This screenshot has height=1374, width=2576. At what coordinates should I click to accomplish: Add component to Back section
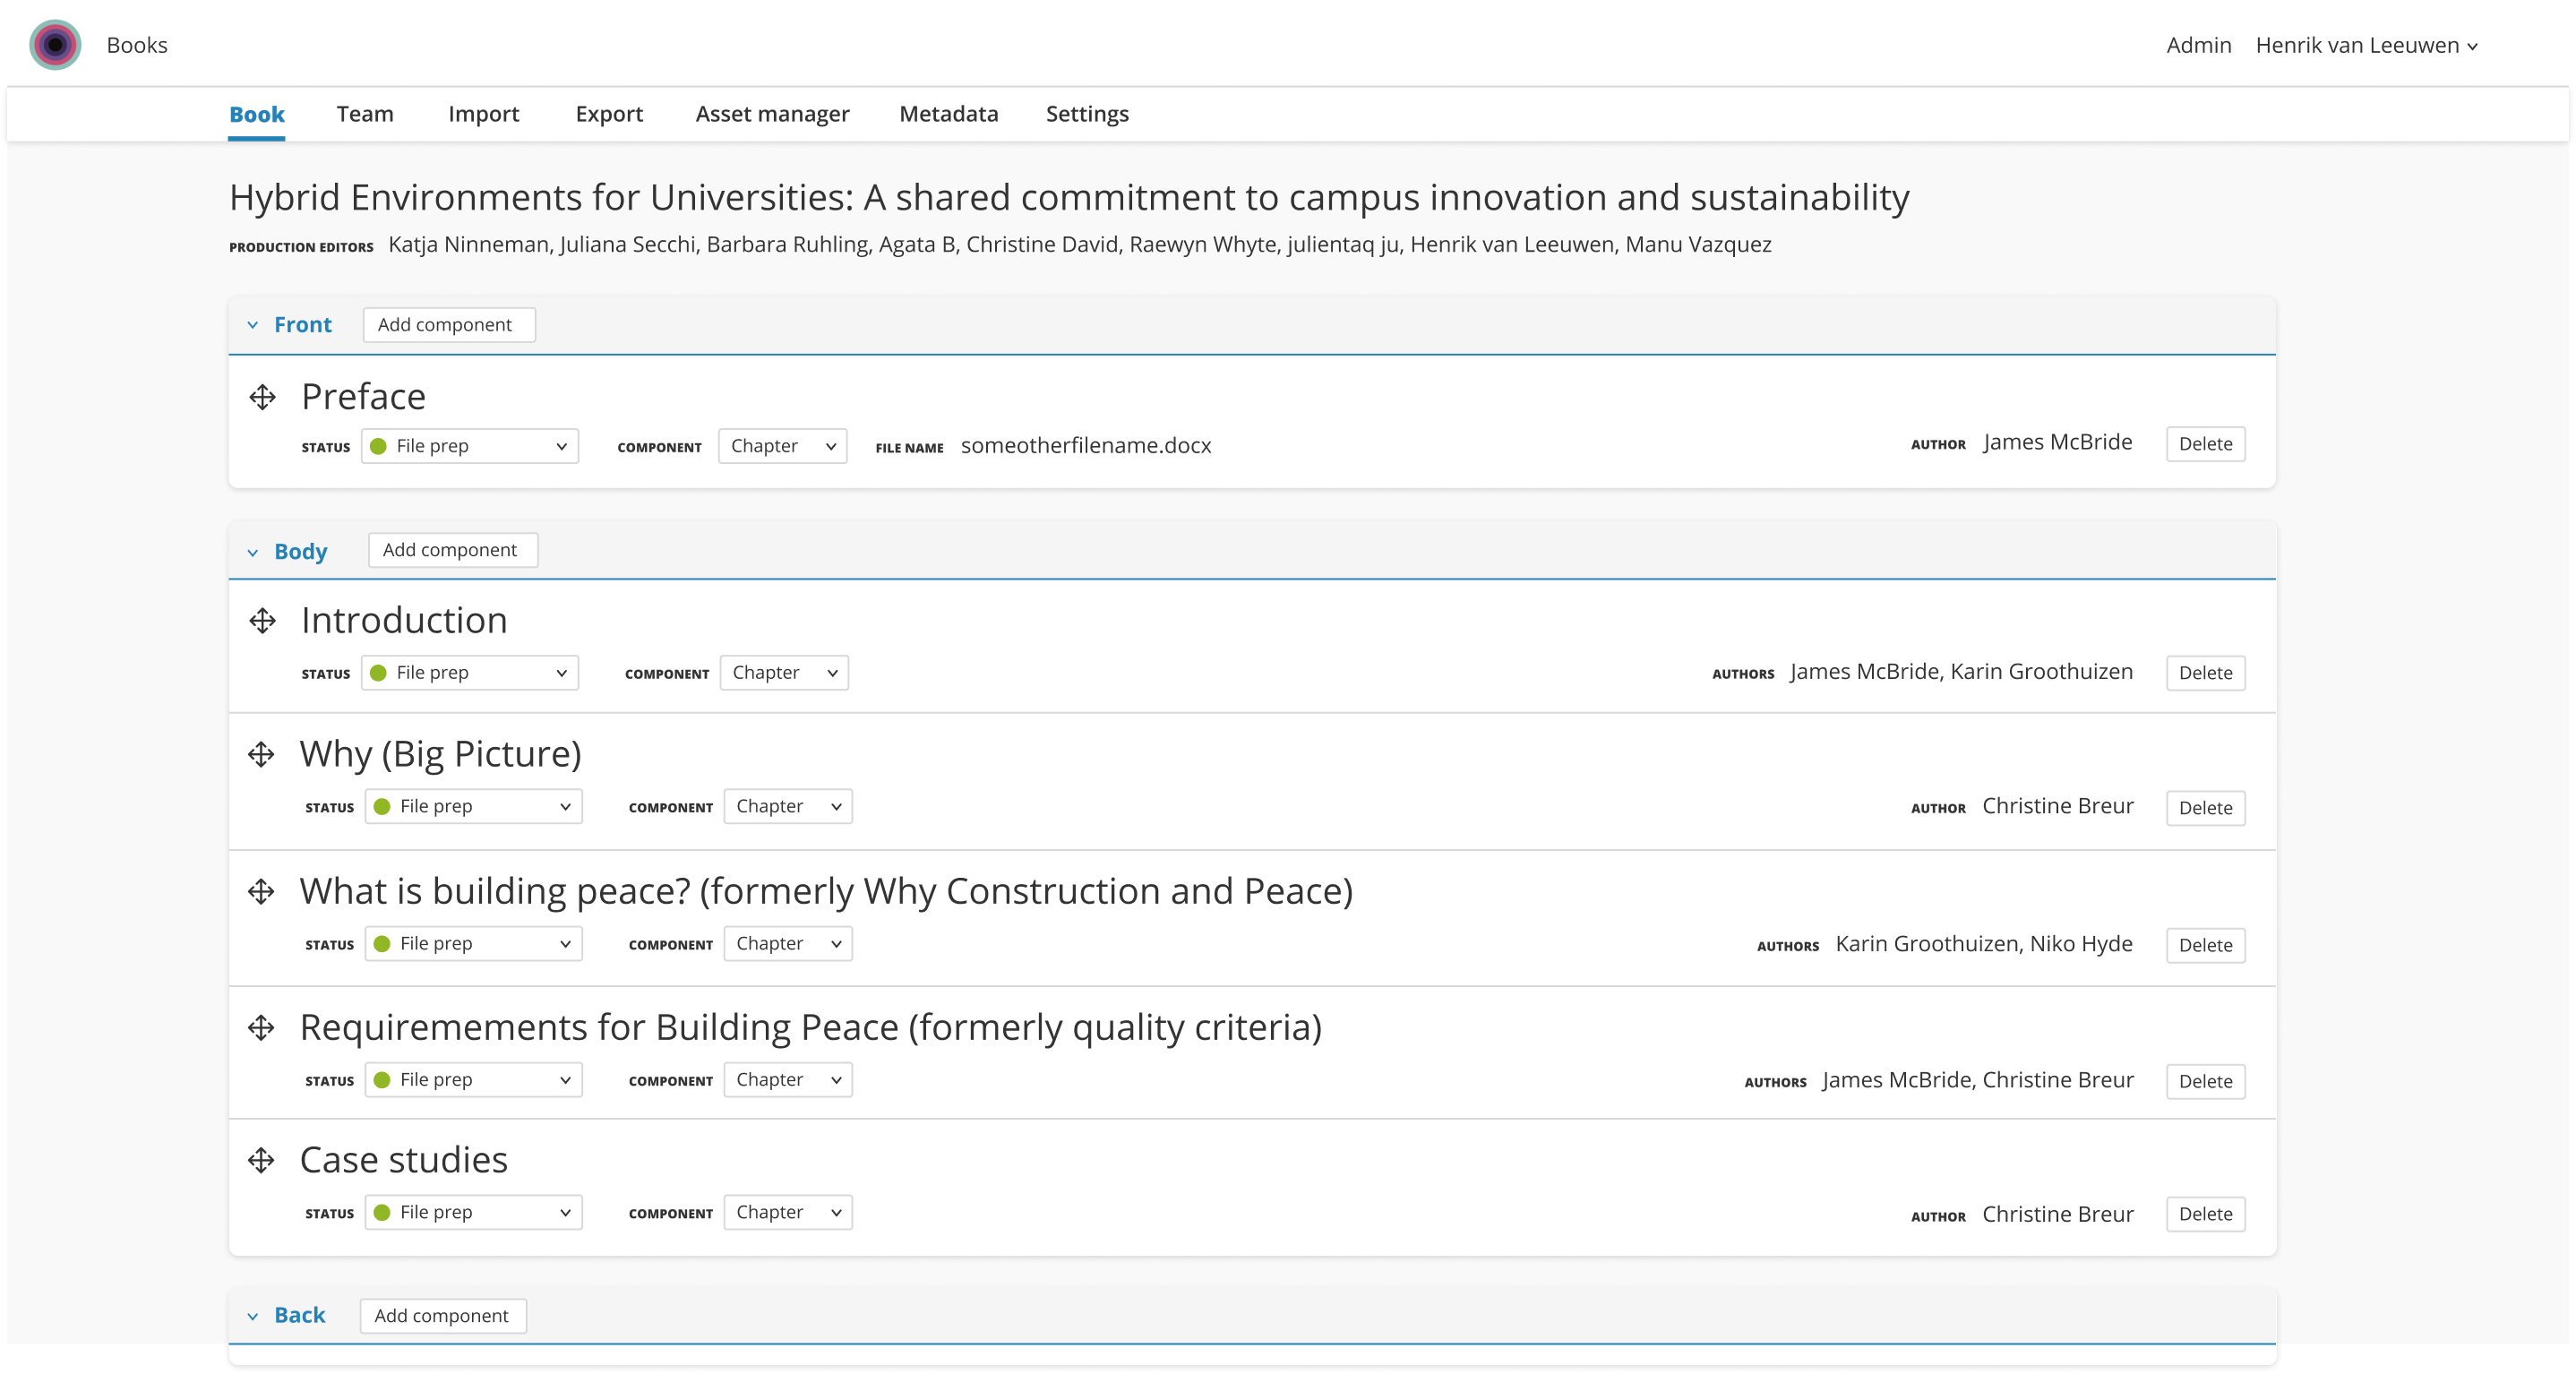click(x=443, y=1316)
